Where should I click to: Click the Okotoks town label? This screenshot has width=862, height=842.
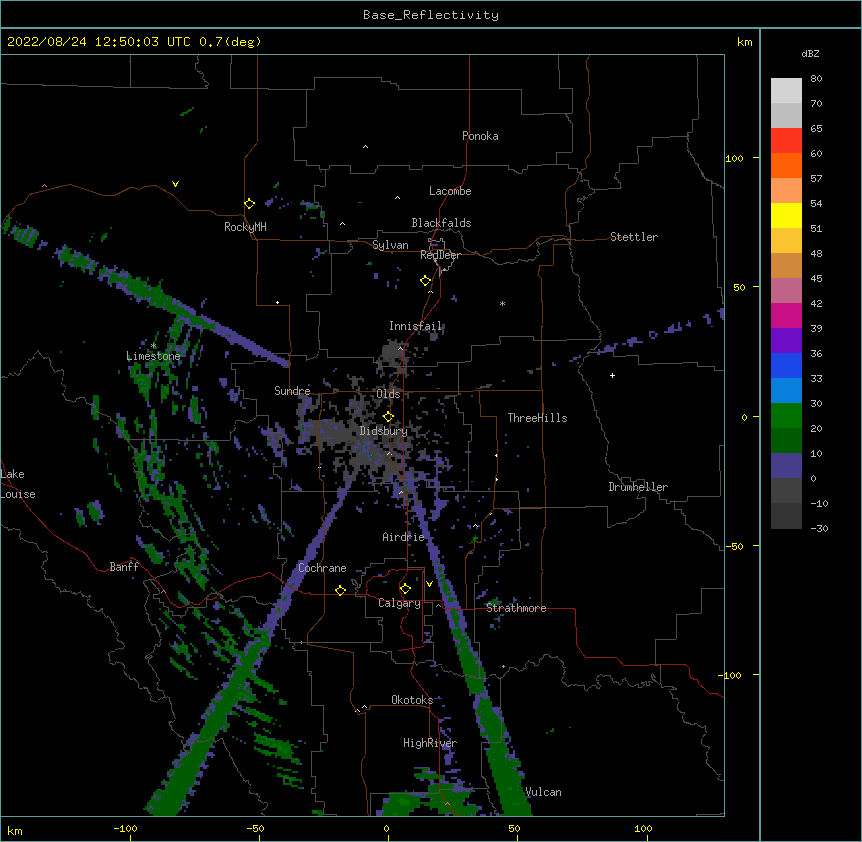(x=412, y=700)
